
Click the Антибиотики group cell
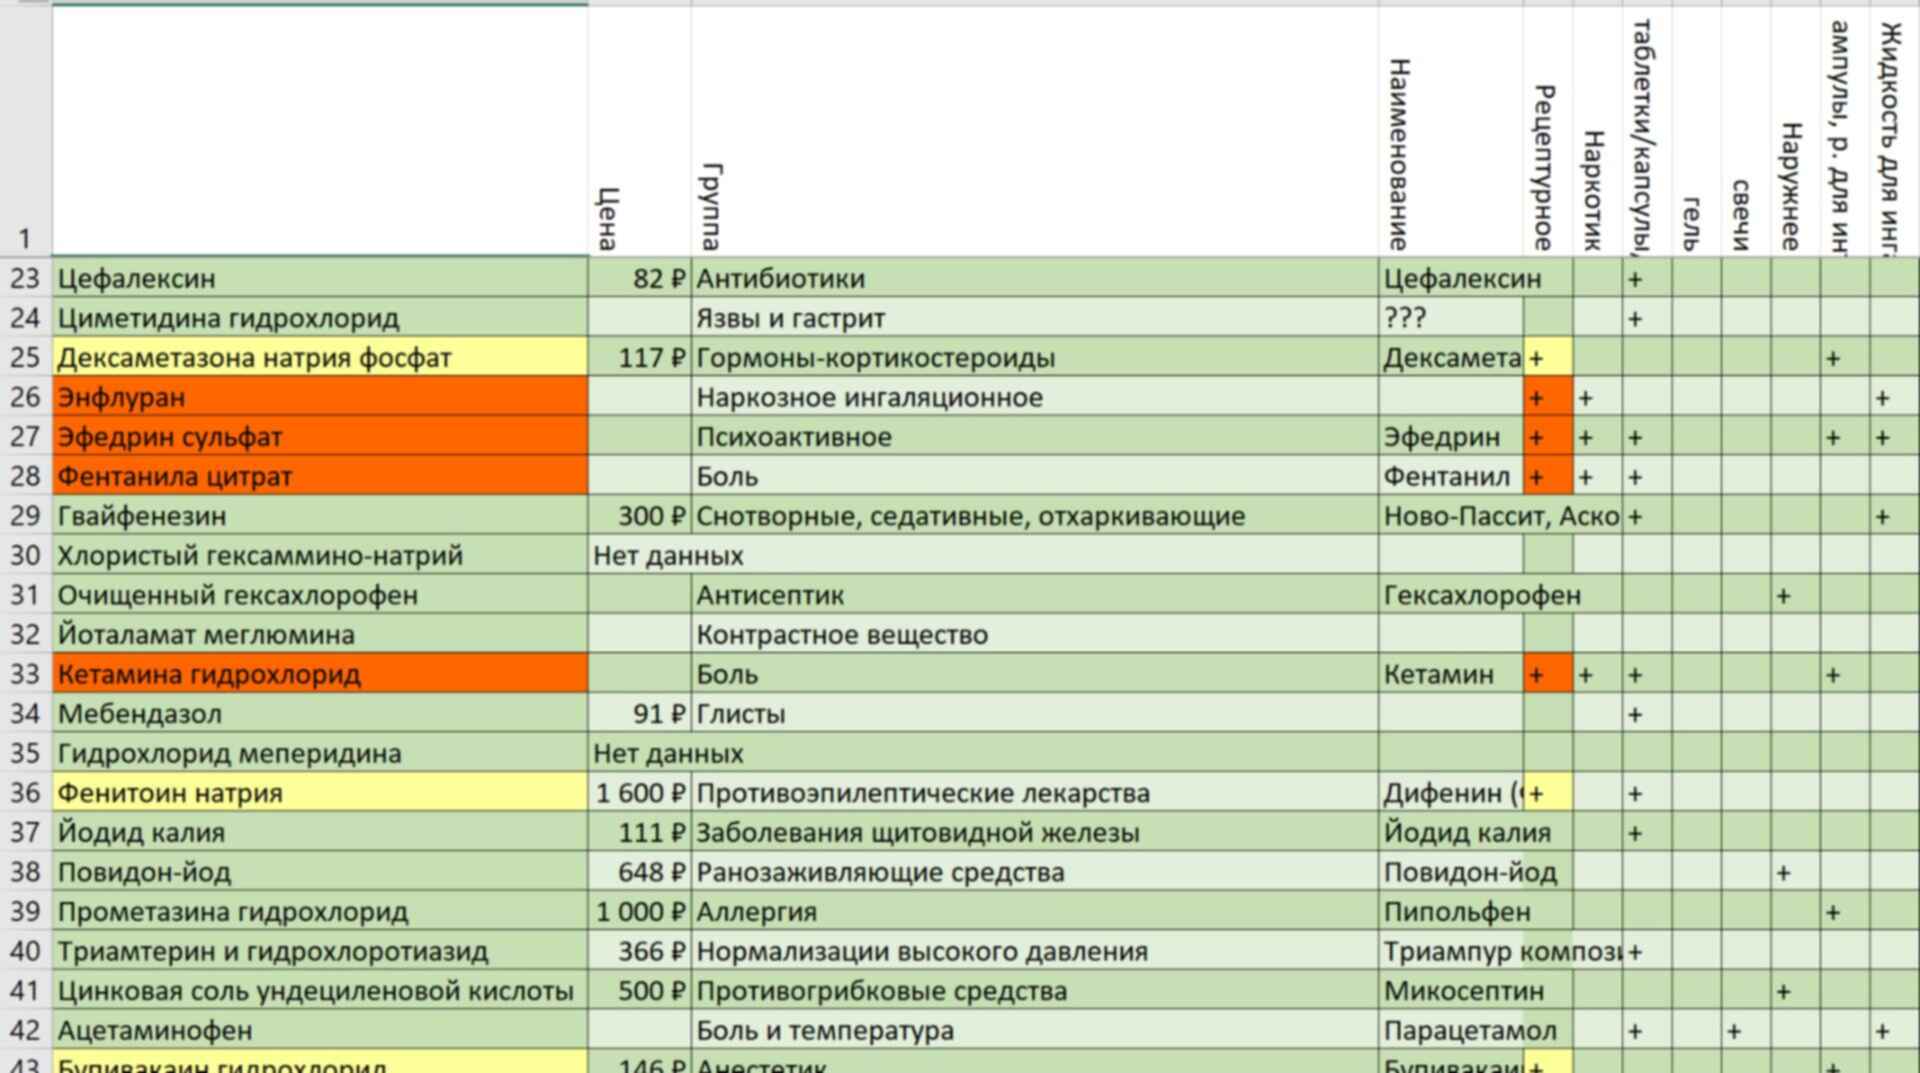pos(1035,278)
